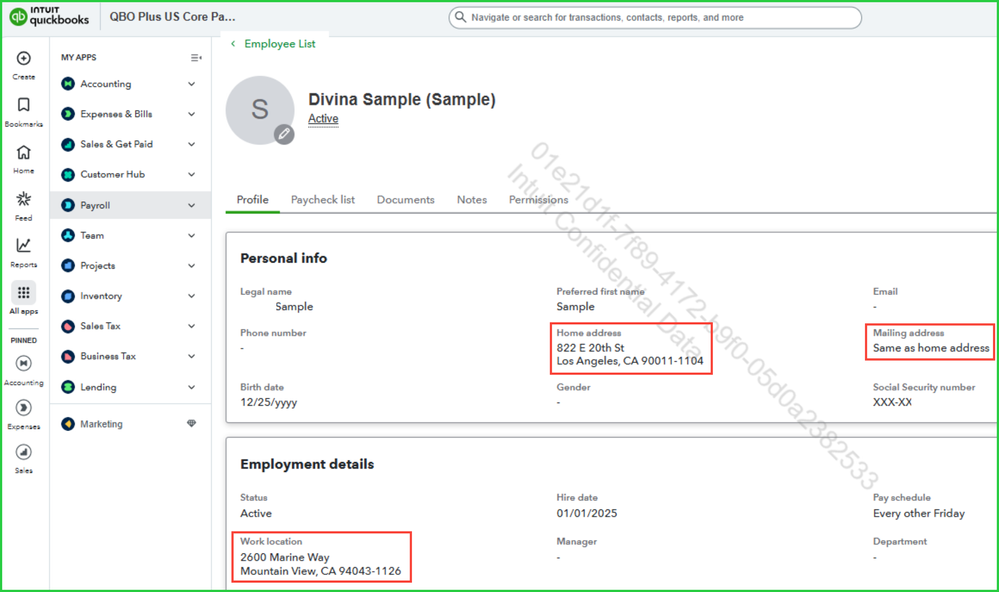This screenshot has width=999, height=592.
Task: Open pinned Accounting icon in rail
Action: pos(24,363)
